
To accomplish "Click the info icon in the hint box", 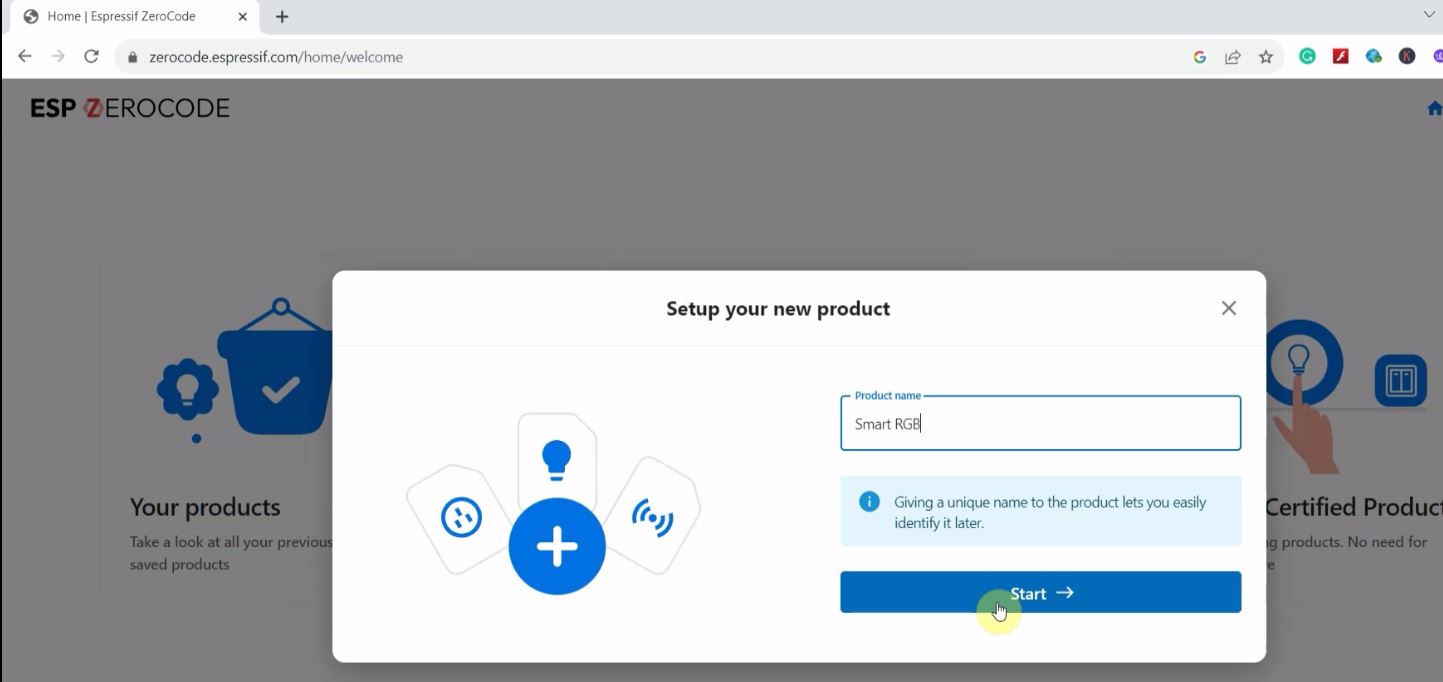I will coord(869,502).
